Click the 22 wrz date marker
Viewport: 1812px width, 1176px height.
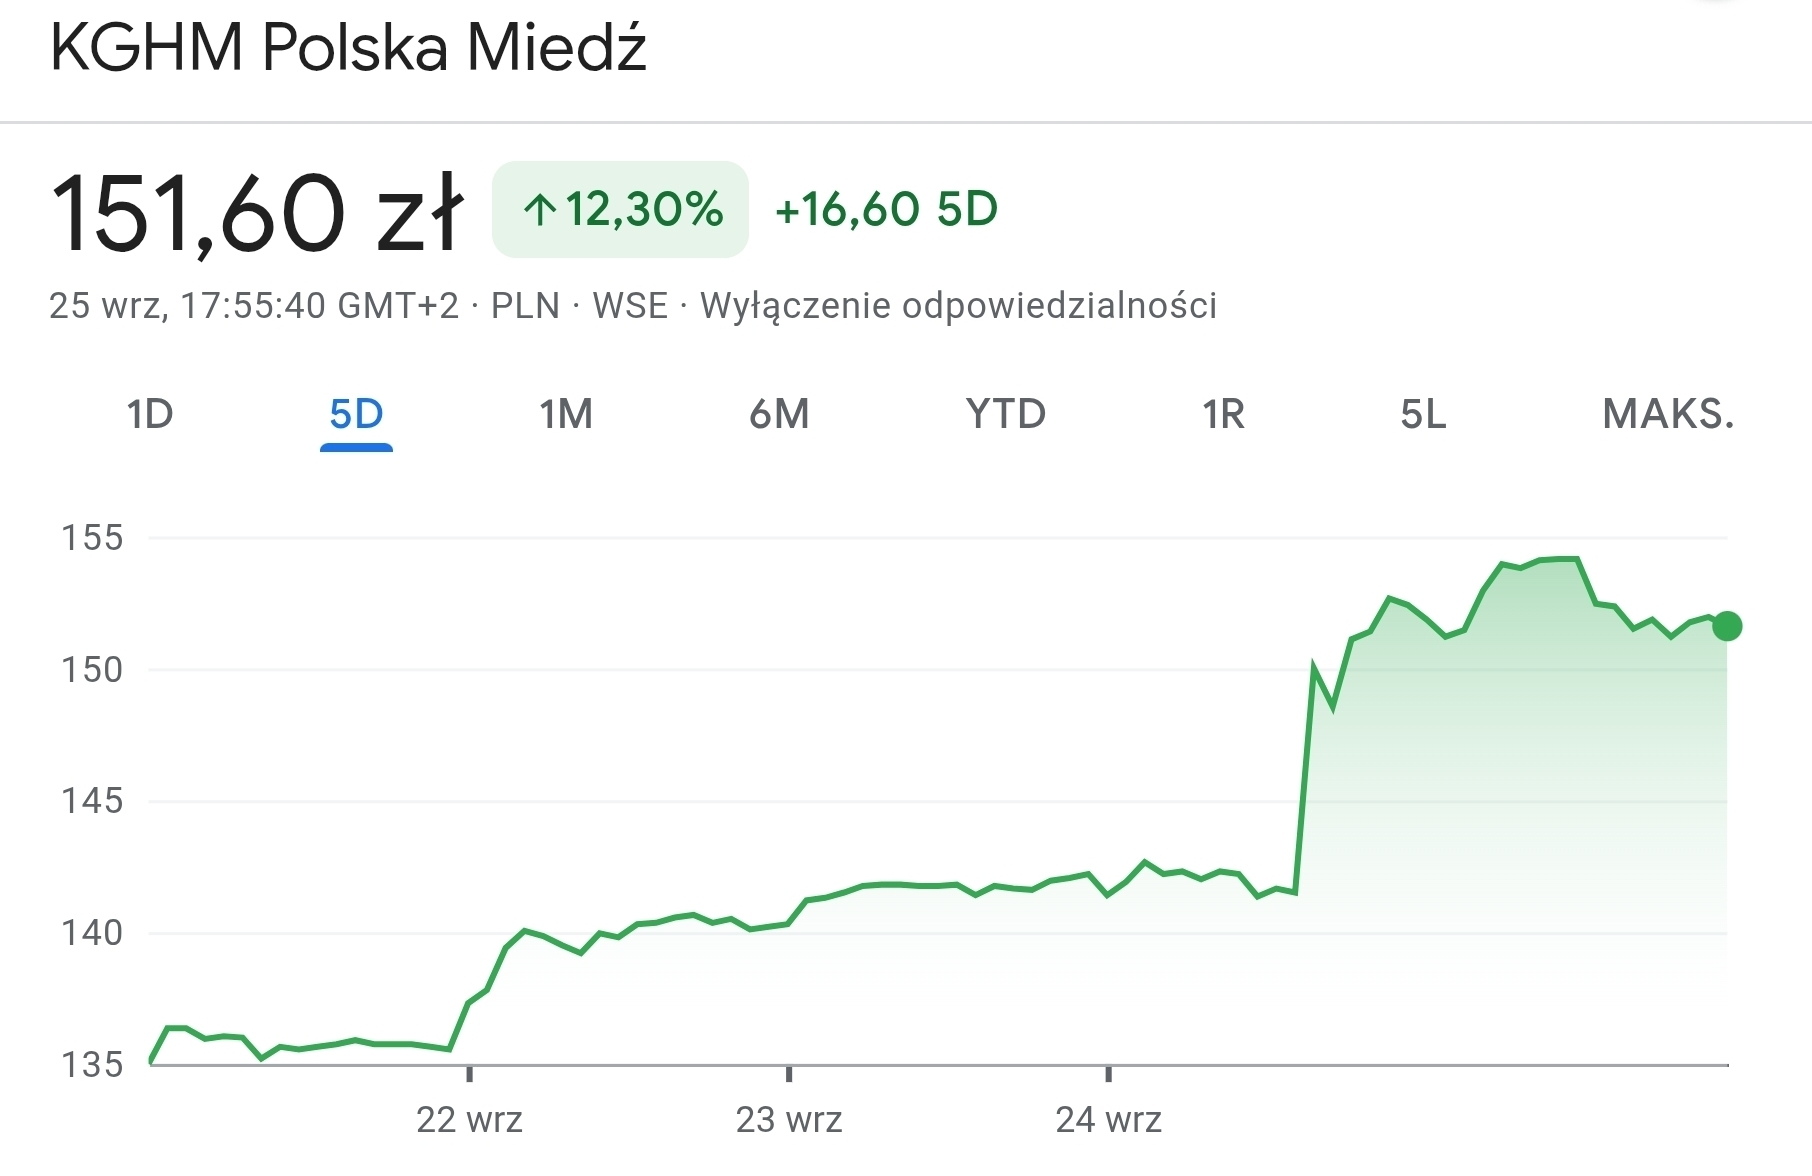coord(469,1119)
